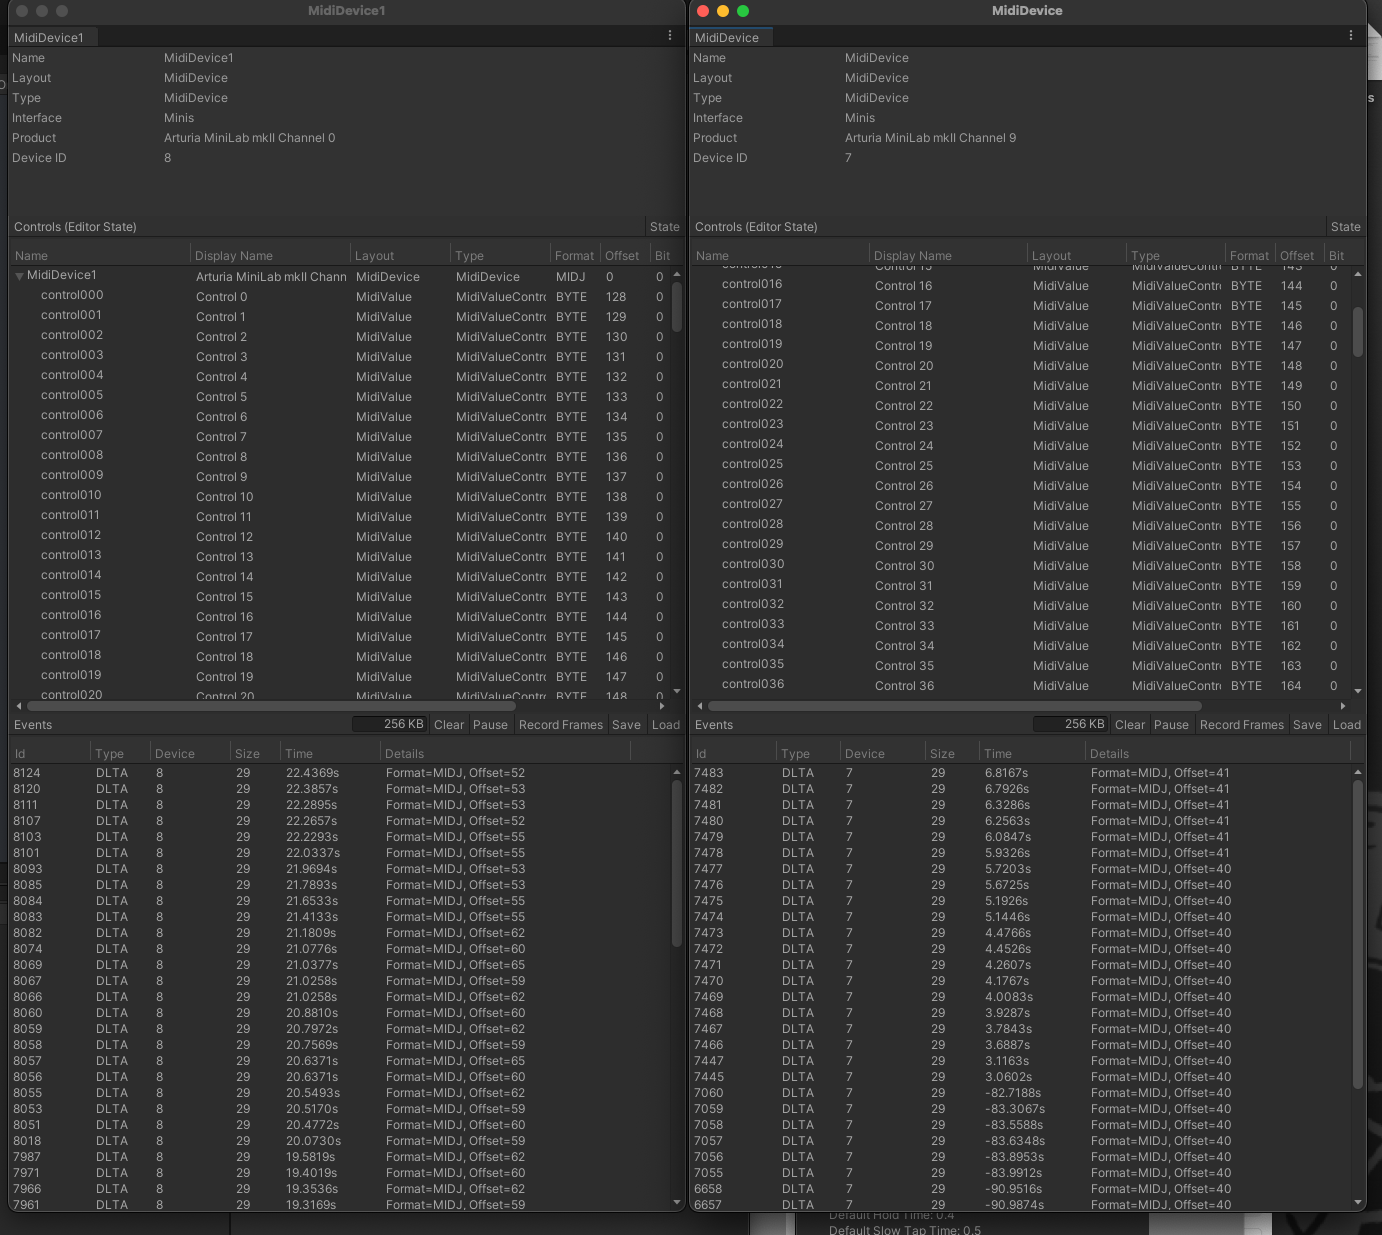1382x1235 pixels.
Task: Load events in the left Events panel
Action: coord(665,724)
